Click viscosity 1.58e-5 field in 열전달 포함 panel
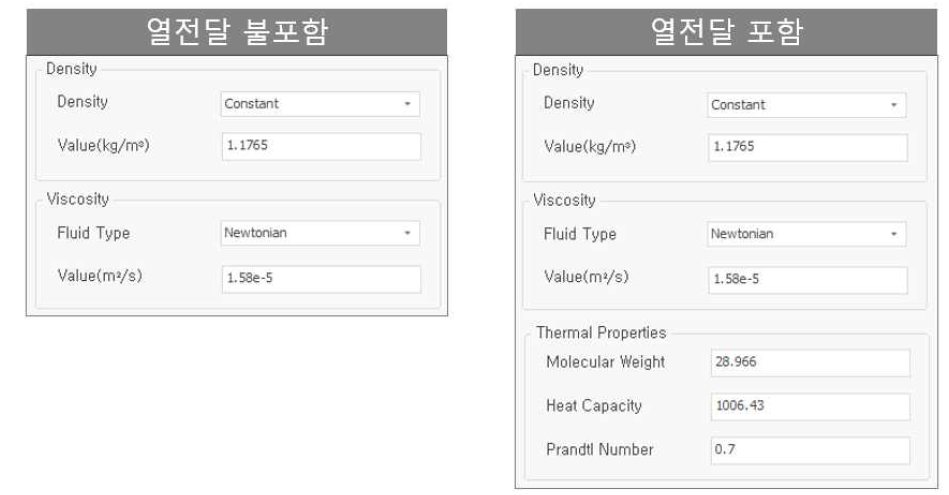 pyautogui.click(x=808, y=280)
